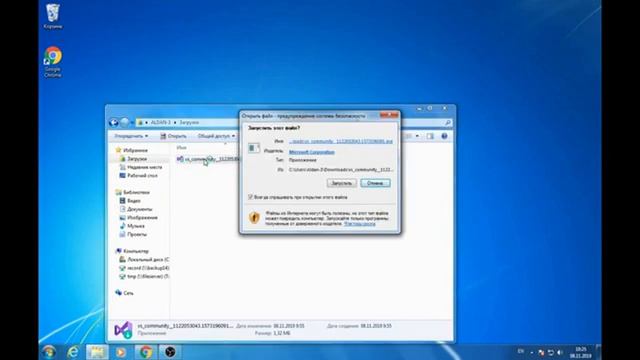Open the Видео library
Viewport: 640px width, 360px height.
click(x=133, y=201)
